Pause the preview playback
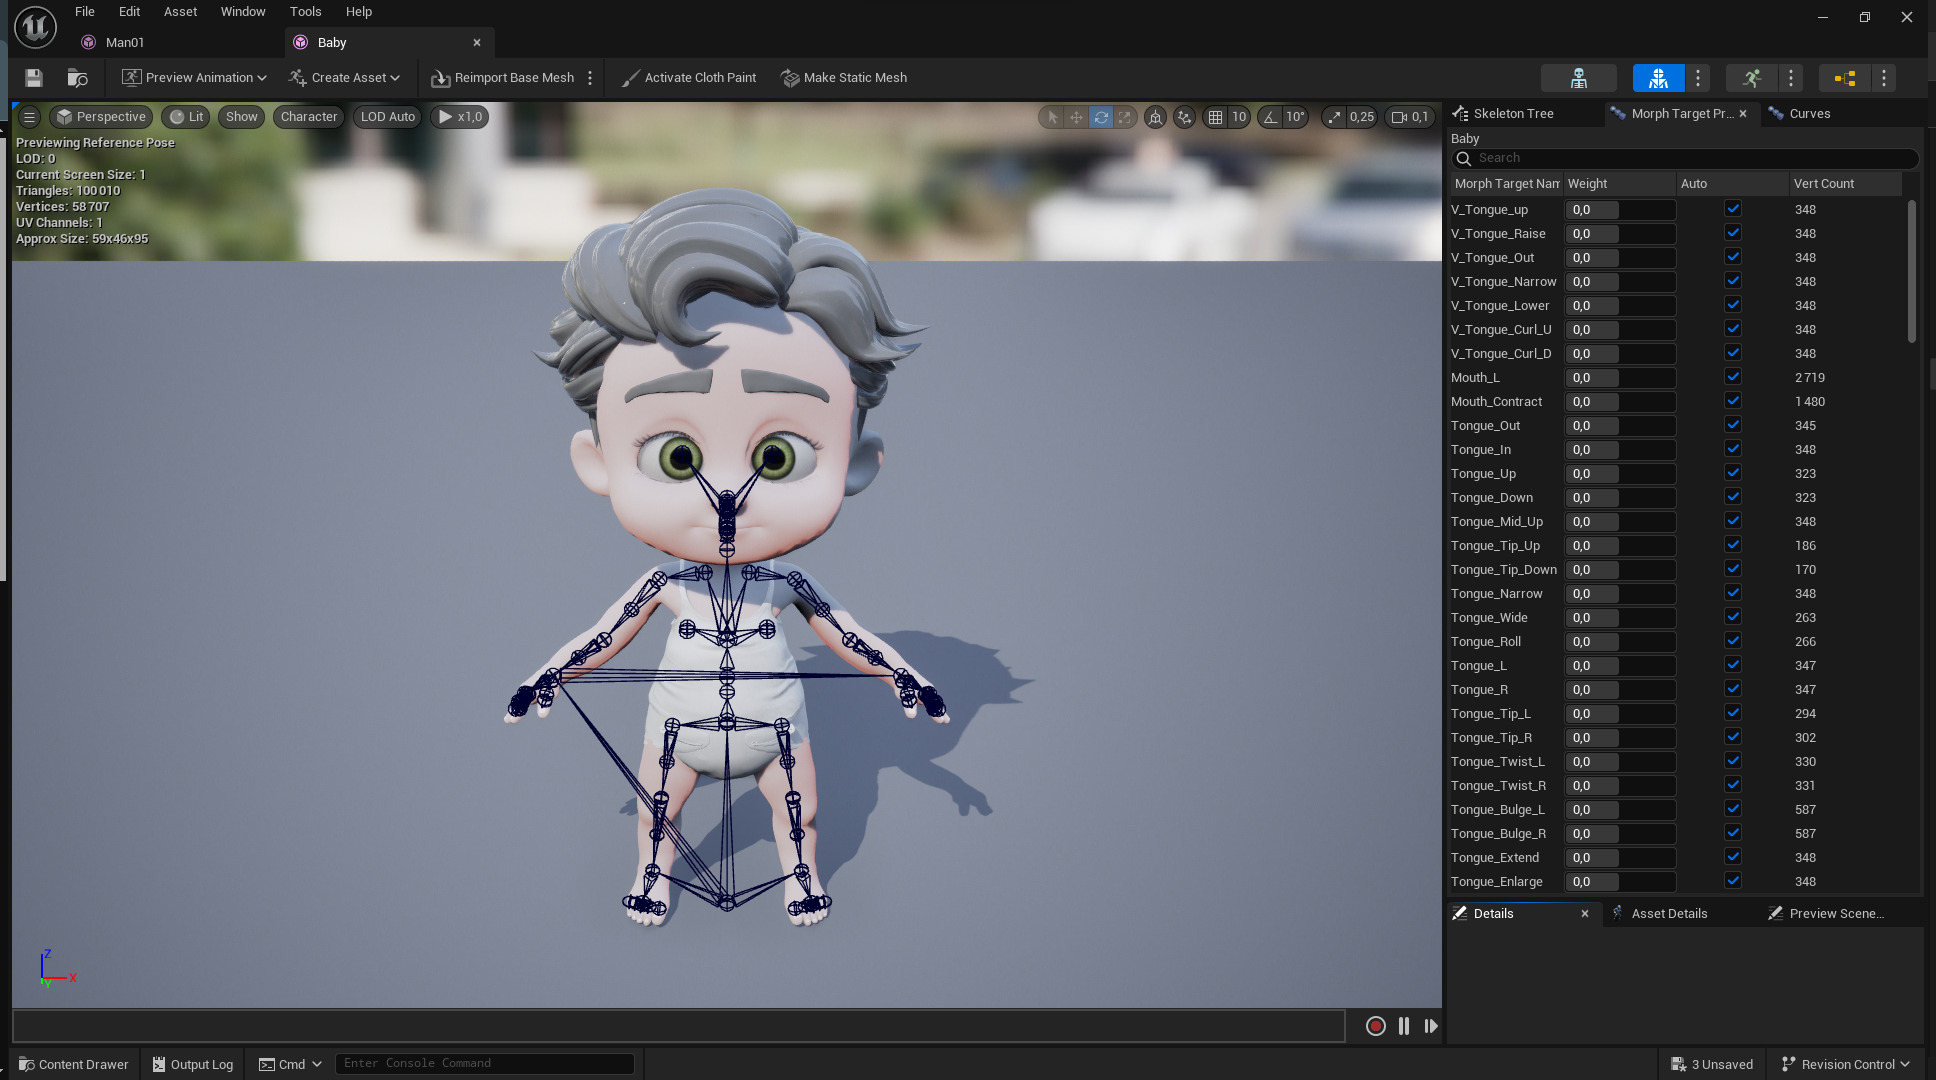 [x=1404, y=1026]
